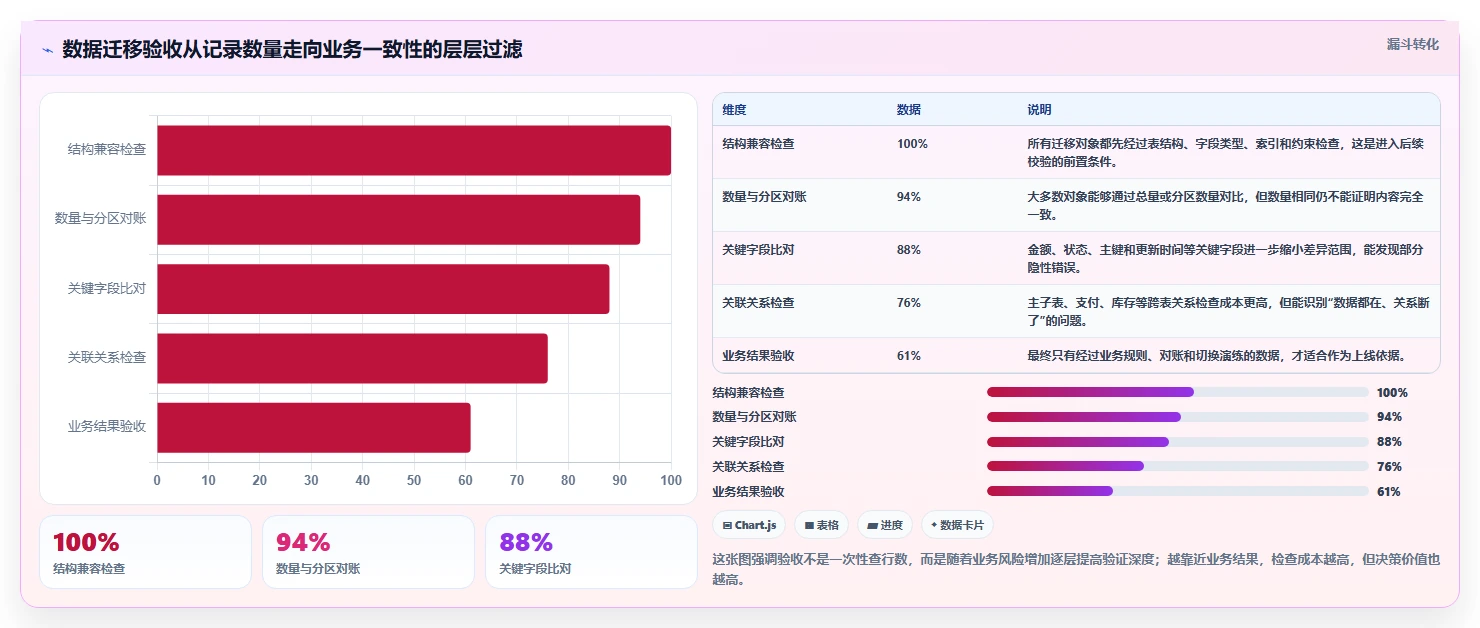Click chart y-axis label 关联关系检查
The height and width of the screenshot is (628, 1480).
[107, 357]
